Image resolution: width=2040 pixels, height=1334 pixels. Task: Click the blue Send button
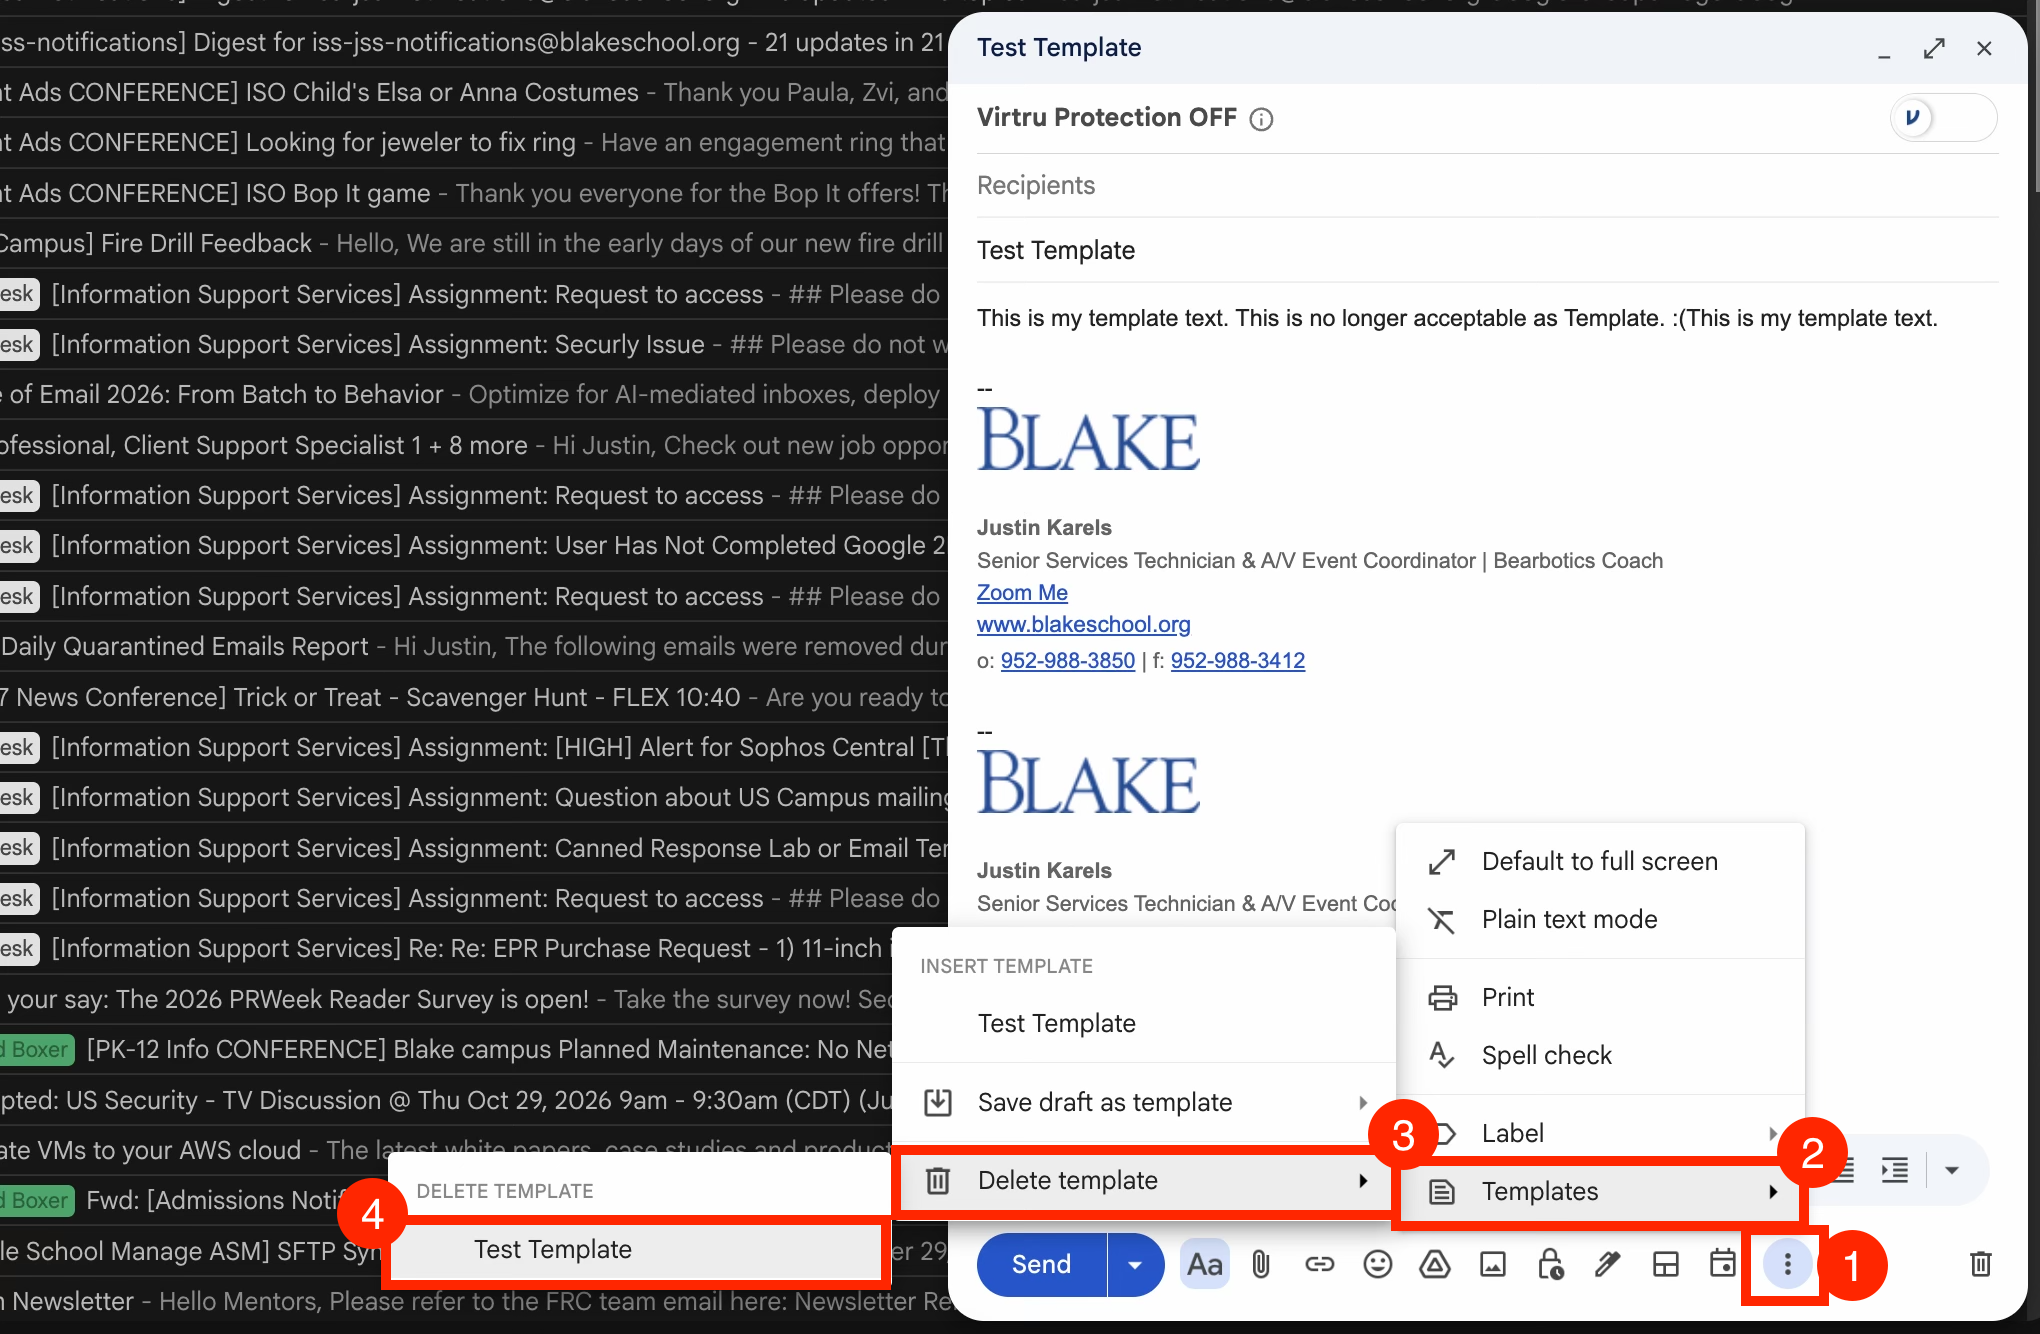point(1042,1265)
